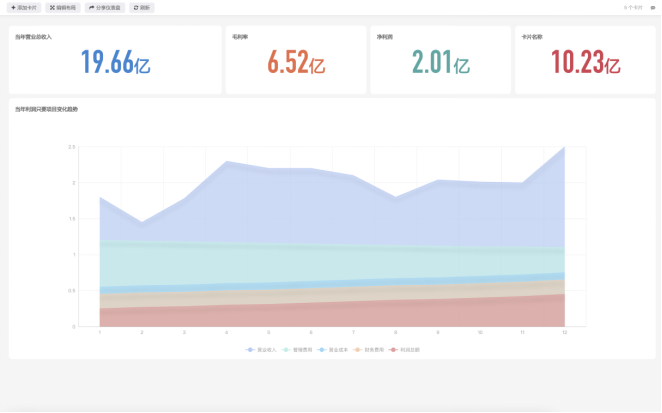This screenshot has height=413, width=662.
Task: Open 编辑布局 layout editing mode
Action: click(x=63, y=8)
